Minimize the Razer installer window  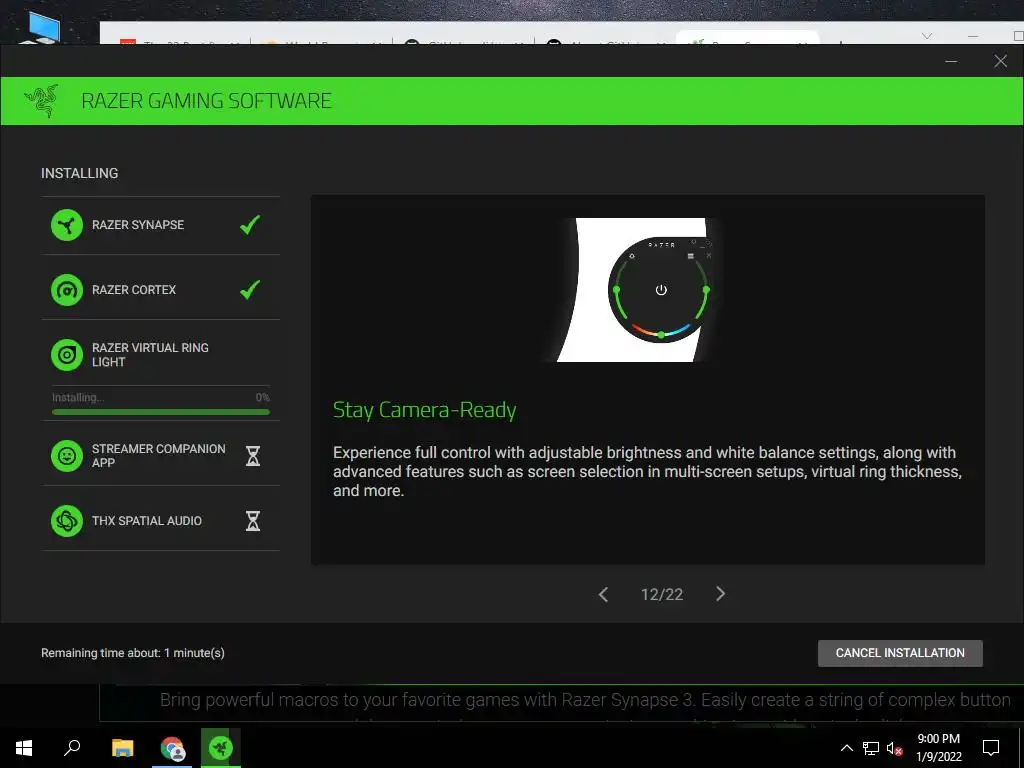(951, 61)
